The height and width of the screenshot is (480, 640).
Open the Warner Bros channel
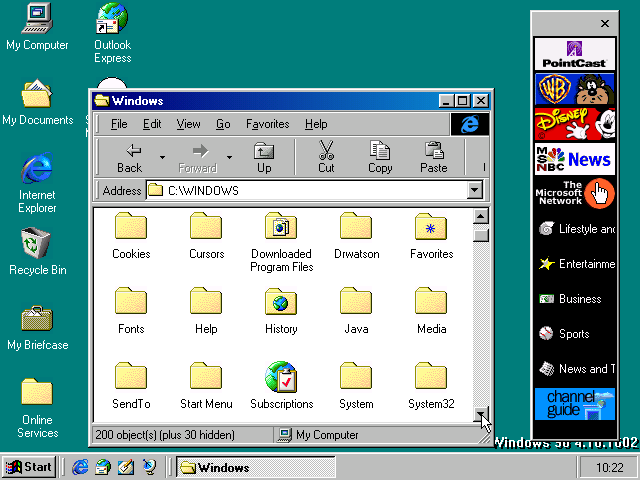(574, 89)
